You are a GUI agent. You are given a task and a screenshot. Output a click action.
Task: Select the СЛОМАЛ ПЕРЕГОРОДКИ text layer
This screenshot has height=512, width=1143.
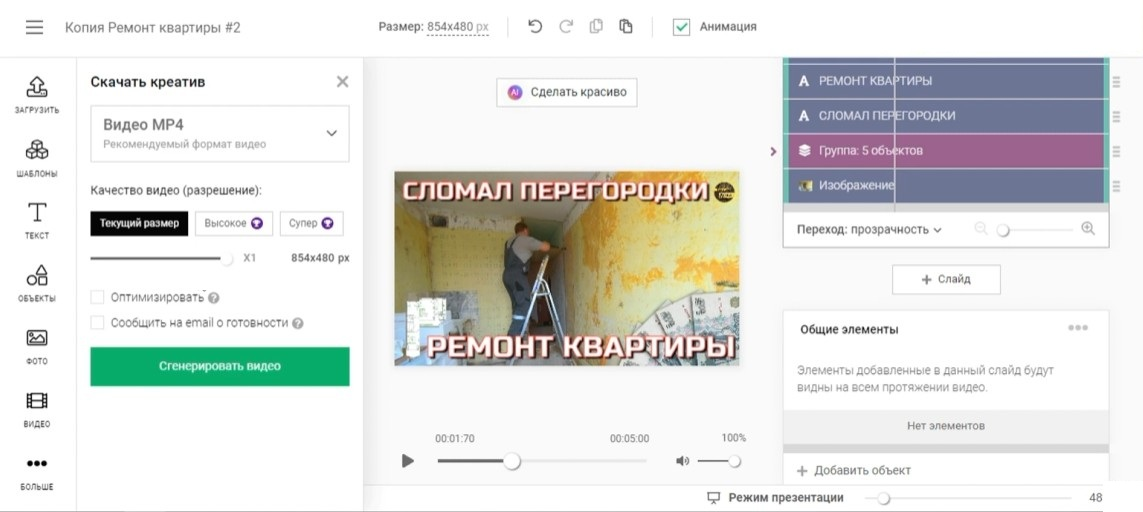click(x=947, y=116)
